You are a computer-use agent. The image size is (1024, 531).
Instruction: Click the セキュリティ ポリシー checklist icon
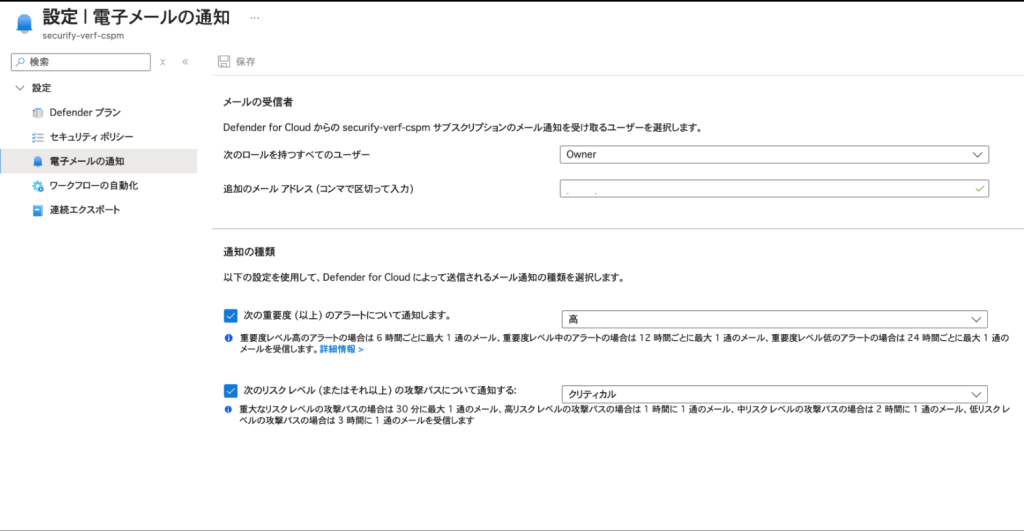tap(38, 137)
